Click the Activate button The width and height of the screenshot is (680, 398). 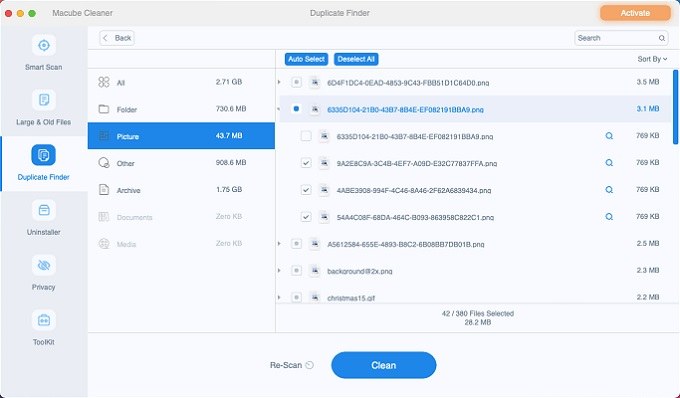point(635,13)
